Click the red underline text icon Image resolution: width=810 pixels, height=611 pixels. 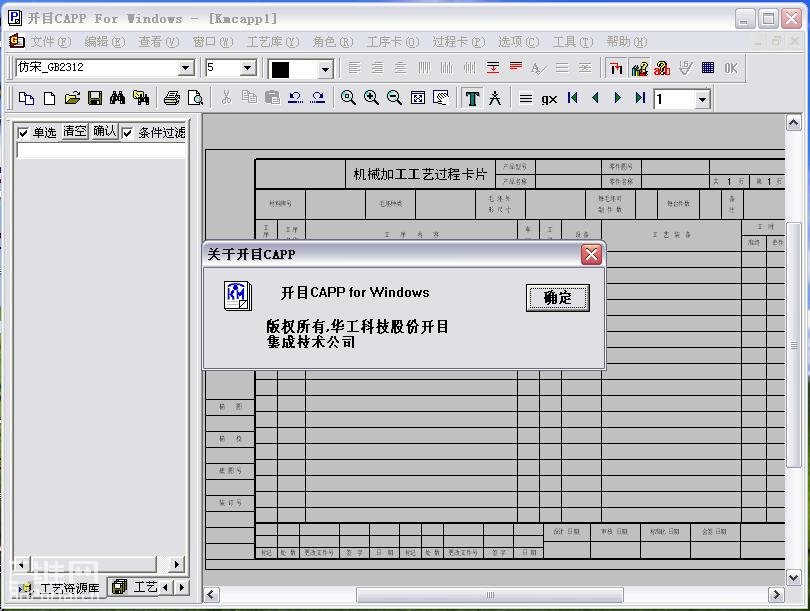point(516,67)
